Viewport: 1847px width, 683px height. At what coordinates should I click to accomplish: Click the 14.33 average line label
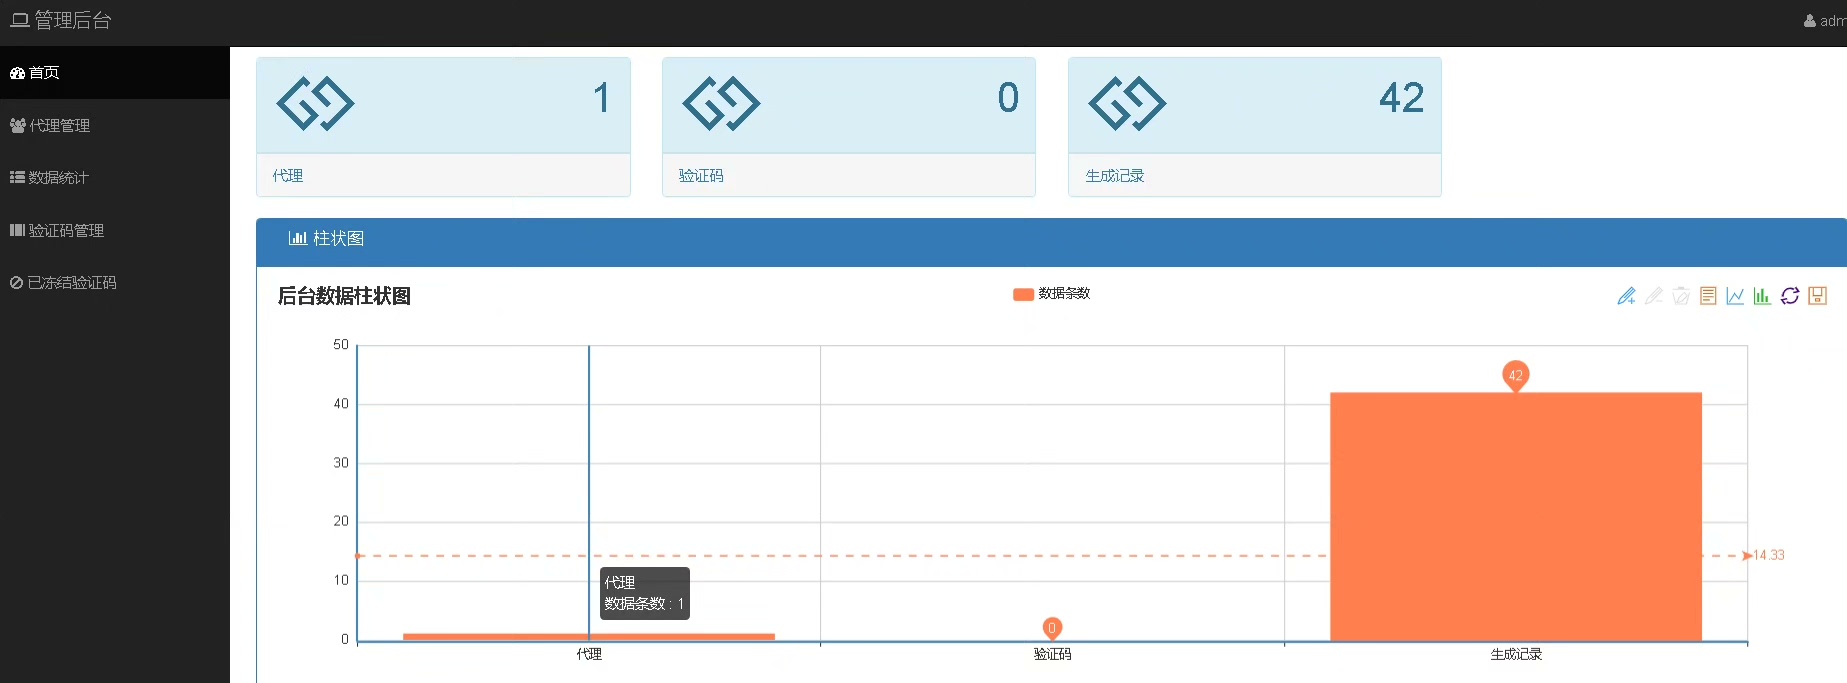click(x=1769, y=555)
